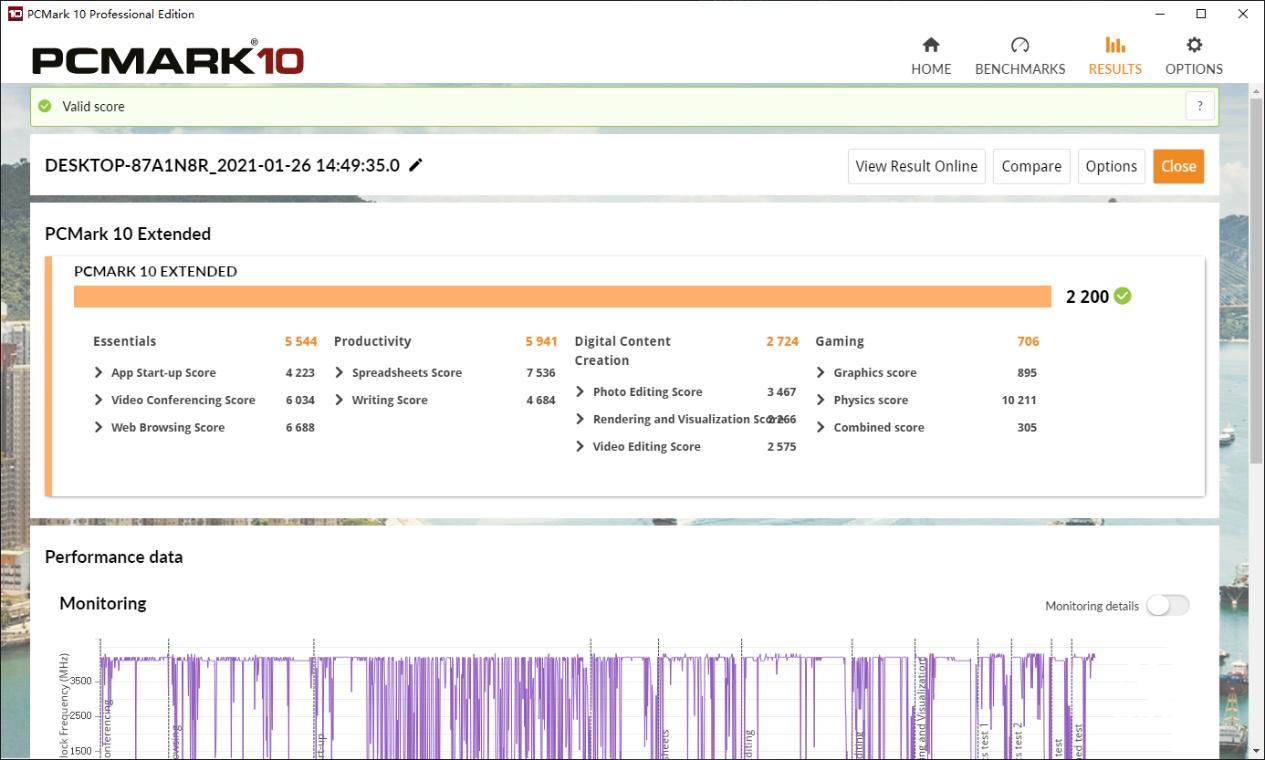Click the green Valid score checkmark icon

point(44,106)
